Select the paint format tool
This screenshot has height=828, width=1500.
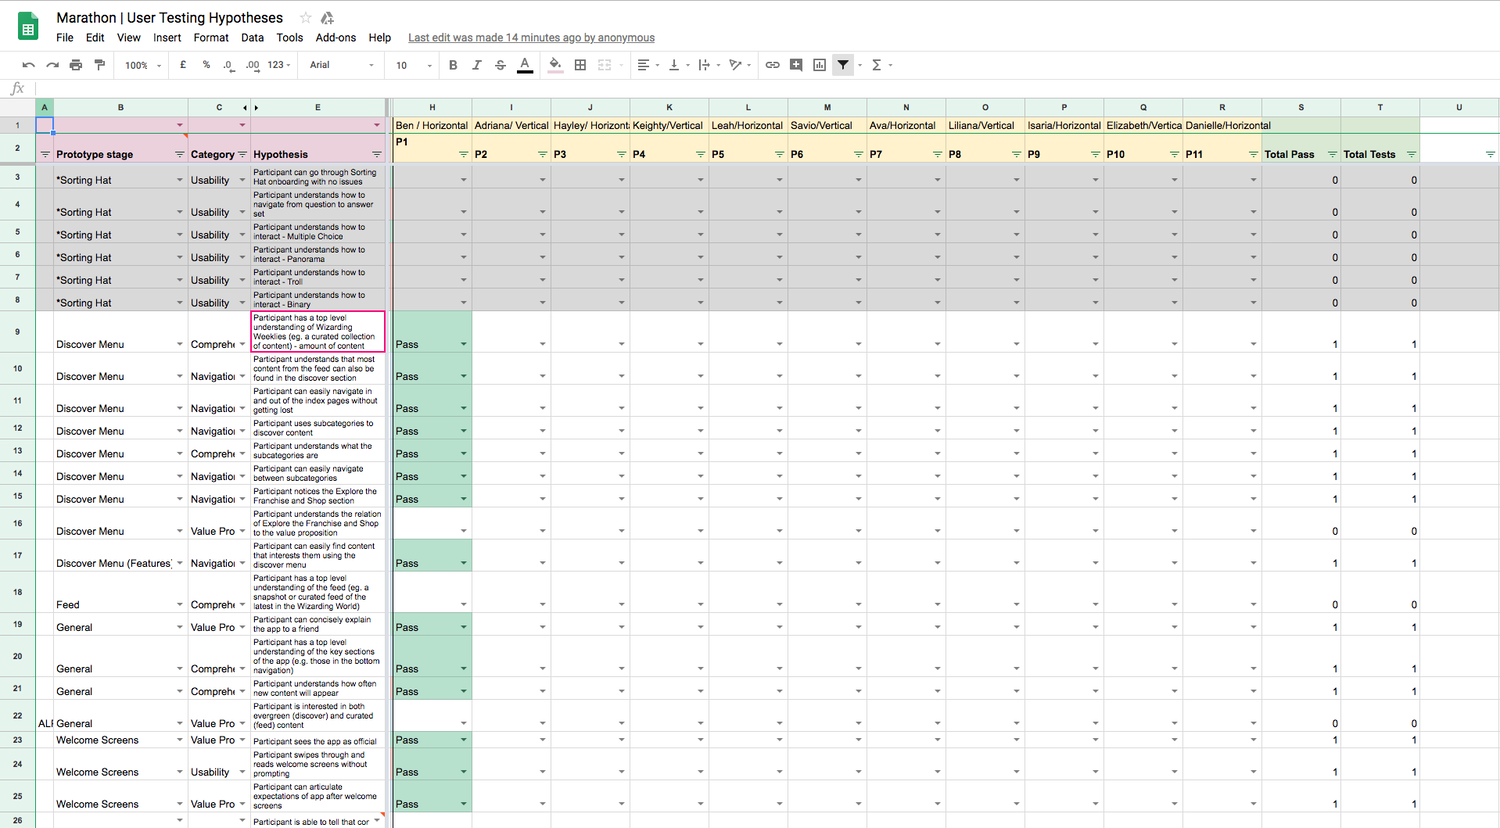click(99, 65)
